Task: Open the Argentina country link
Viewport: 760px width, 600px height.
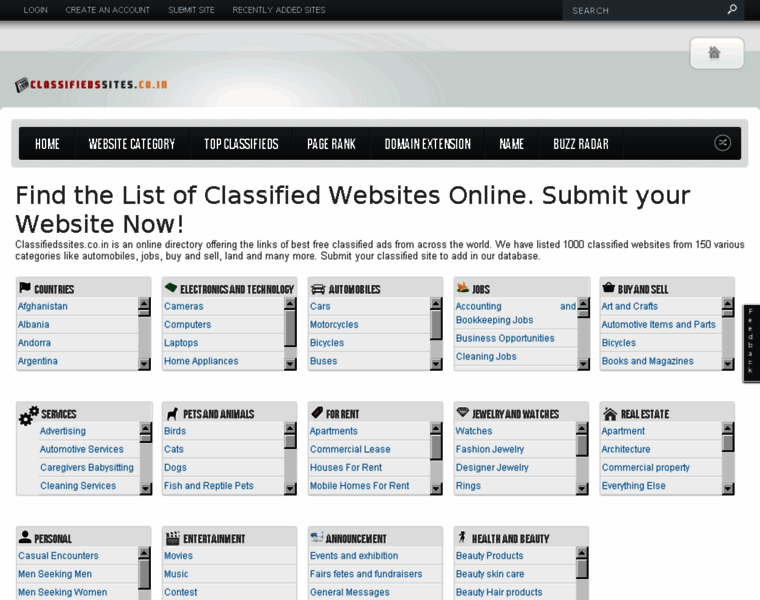Action: (38, 361)
